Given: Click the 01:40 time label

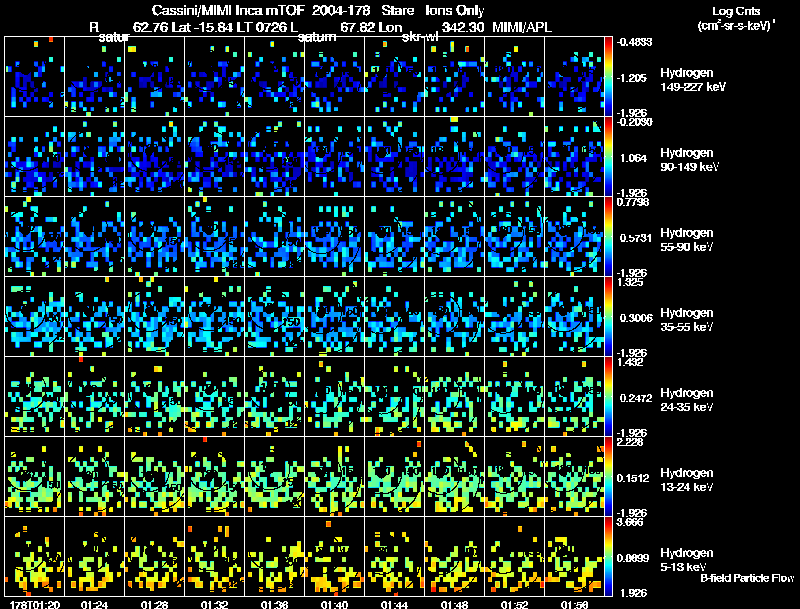Looking at the screenshot, I should (334, 605).
